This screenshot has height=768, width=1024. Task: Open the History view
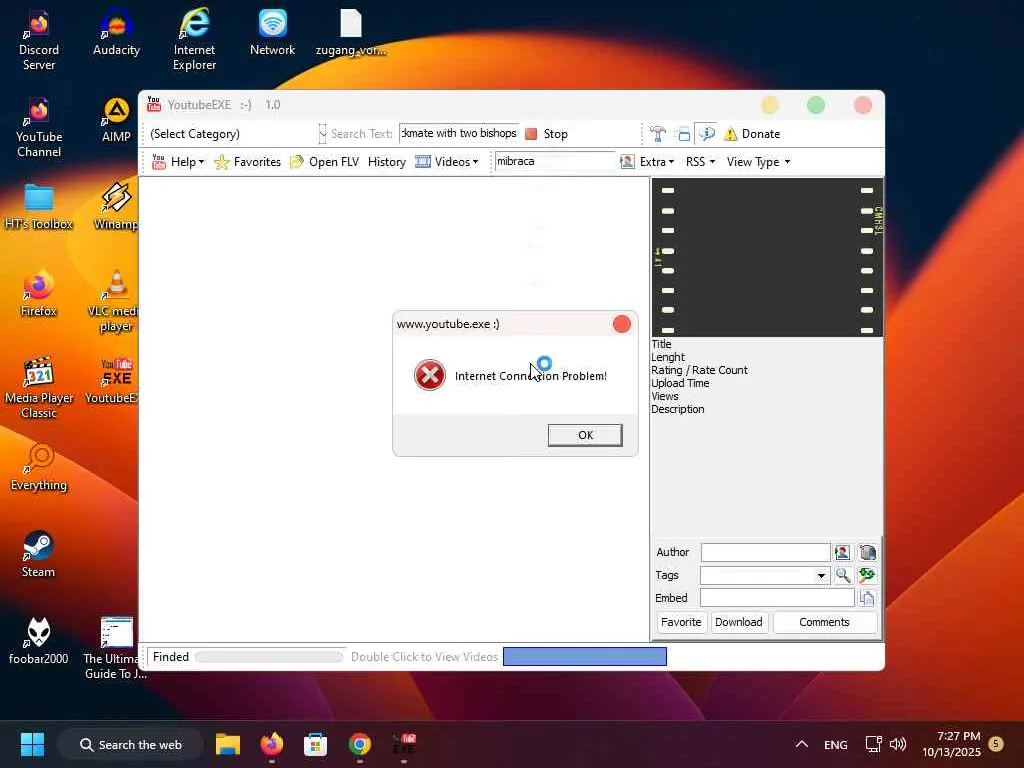(x=387, y=162)
